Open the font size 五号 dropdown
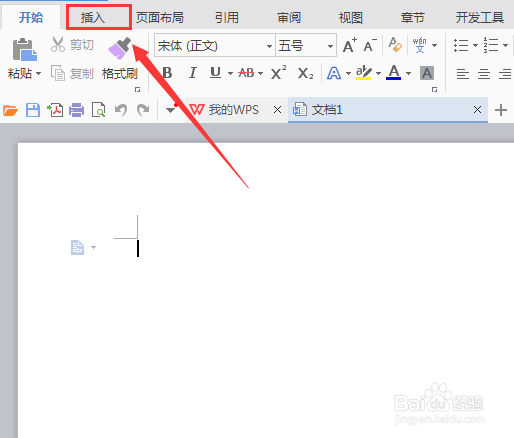This screenshot has width=514, height=438. pos(330,46)
